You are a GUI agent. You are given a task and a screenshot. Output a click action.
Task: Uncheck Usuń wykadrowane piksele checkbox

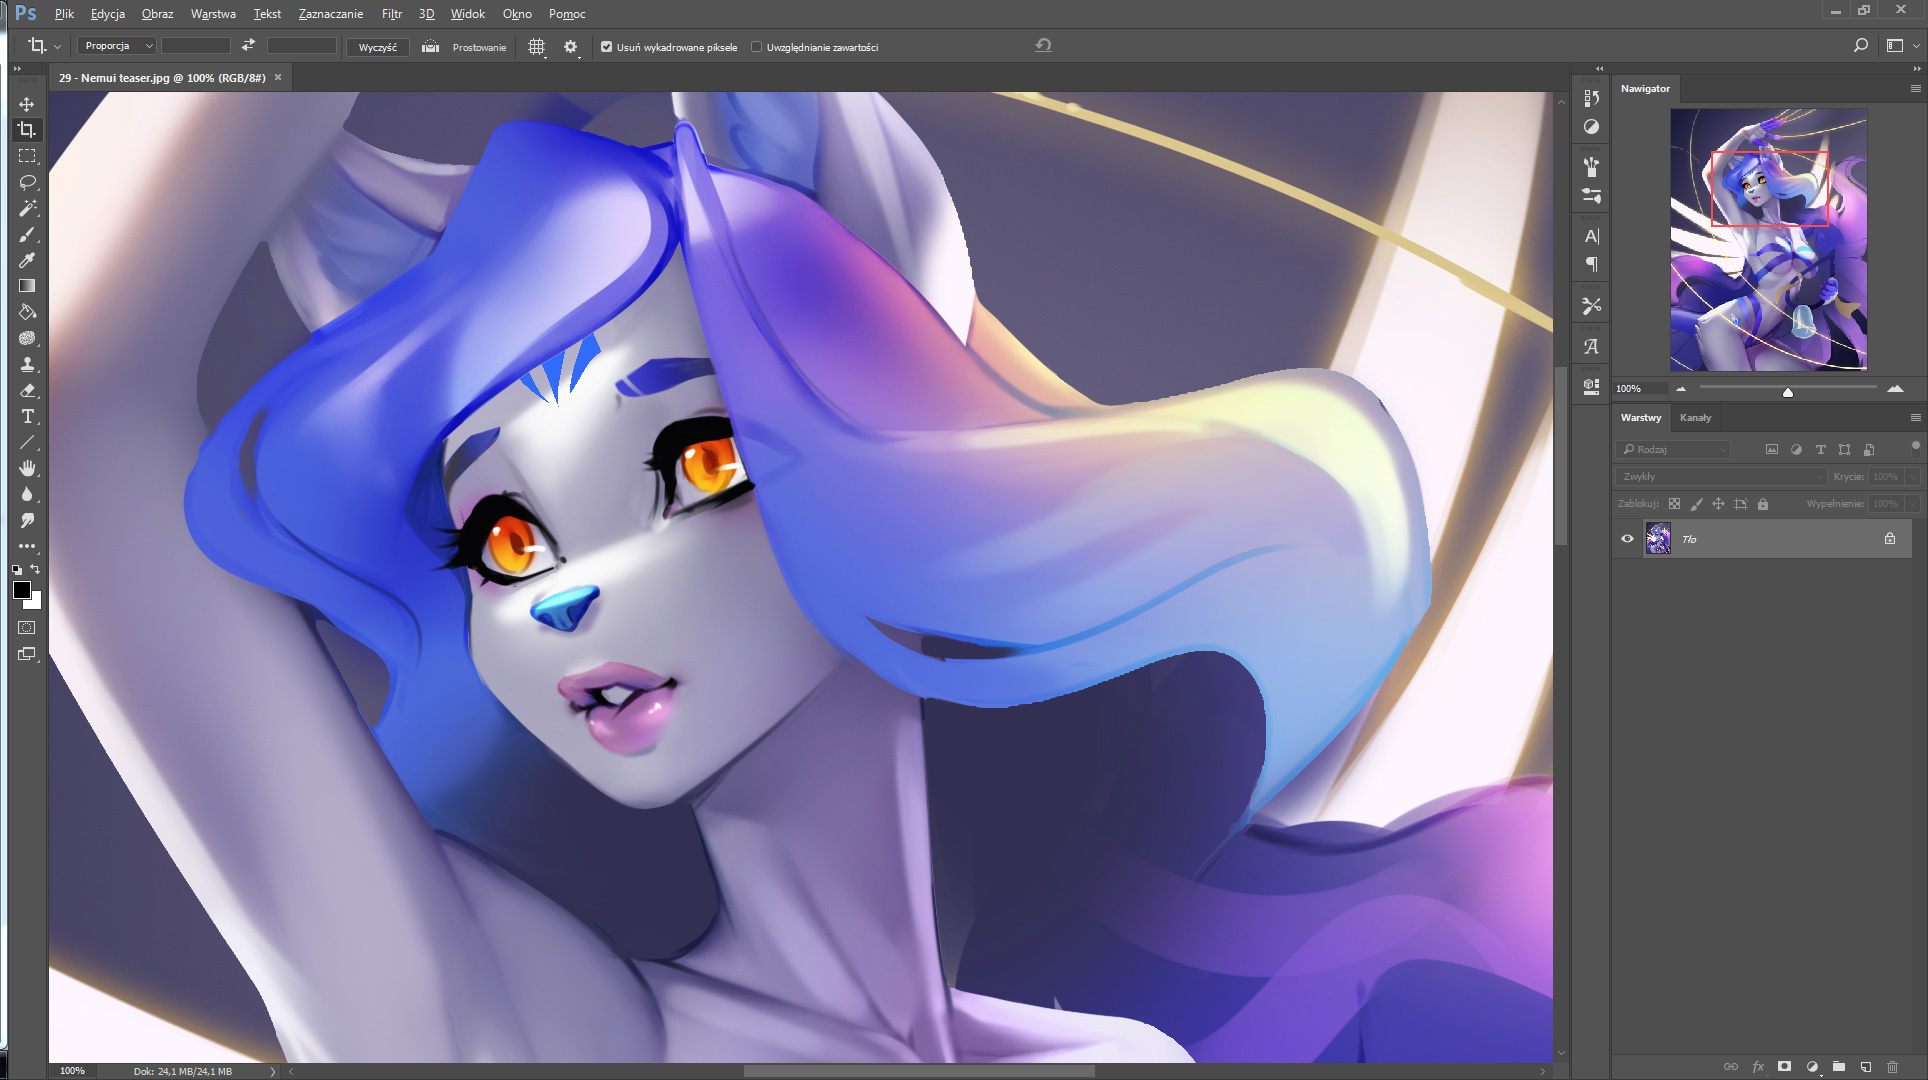606,47
